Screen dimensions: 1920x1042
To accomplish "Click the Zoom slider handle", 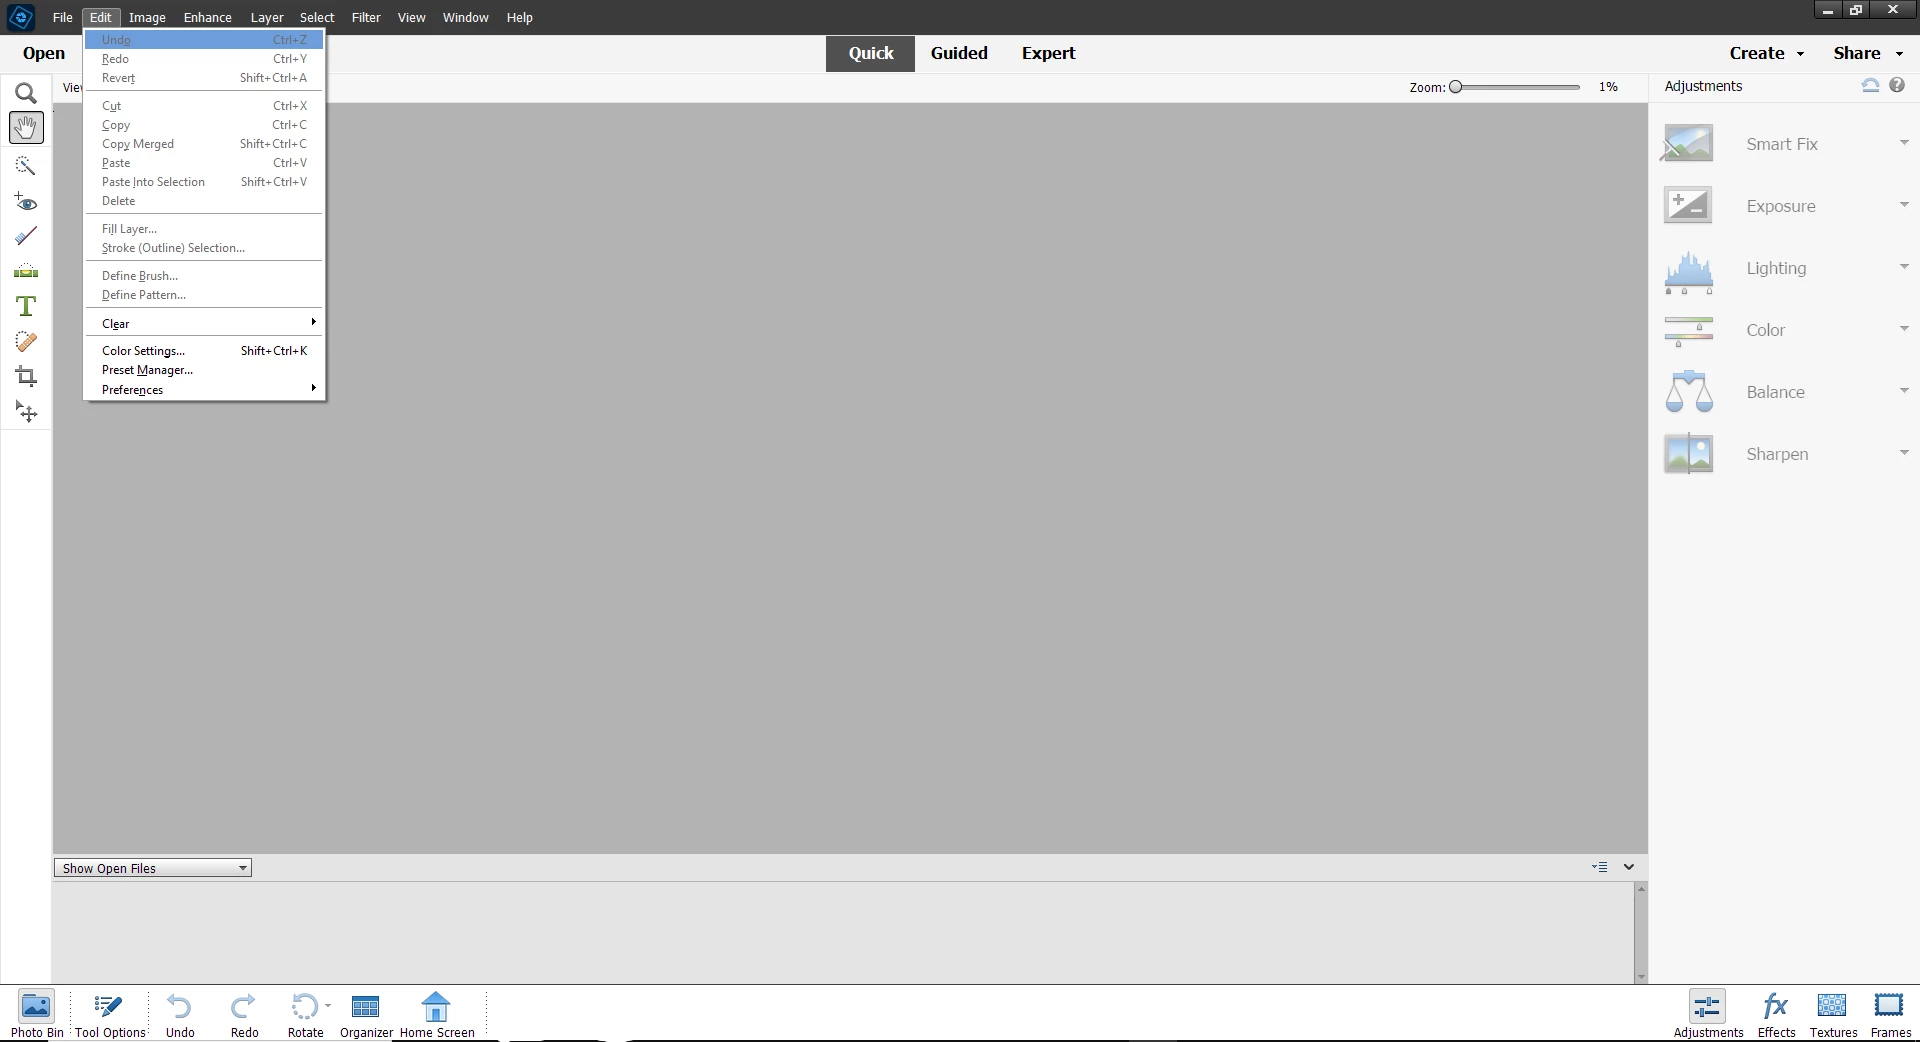I will coord(1456,87).
